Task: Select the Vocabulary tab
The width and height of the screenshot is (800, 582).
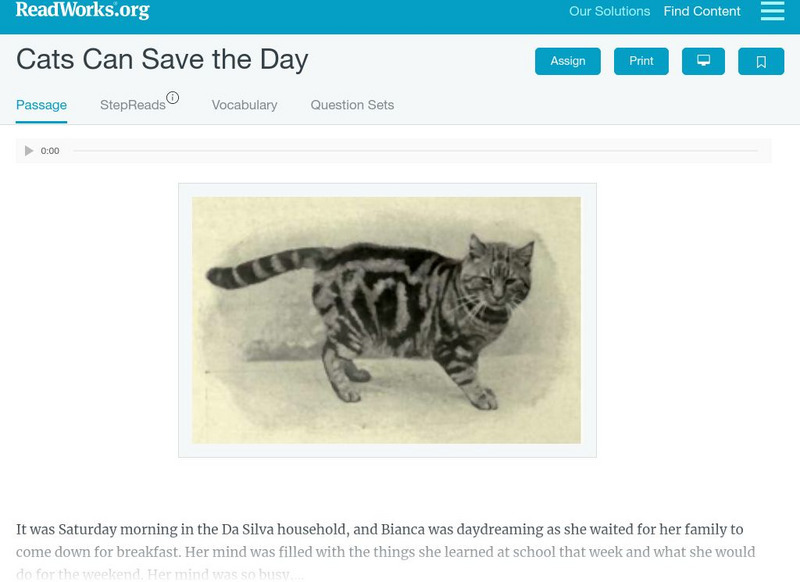Action: click(x=244, y=105)
